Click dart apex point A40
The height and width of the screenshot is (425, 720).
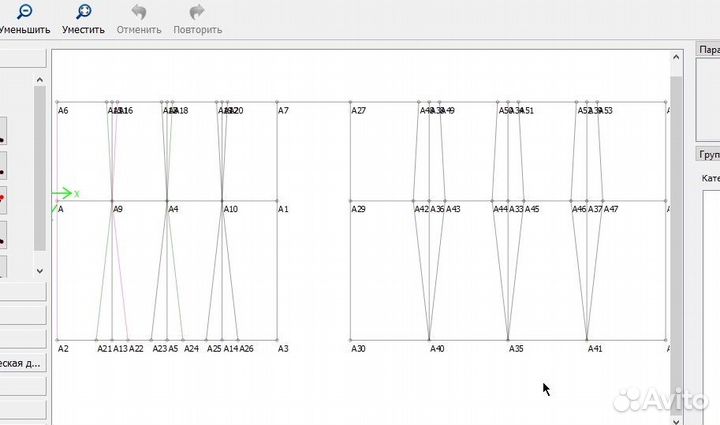430,341
